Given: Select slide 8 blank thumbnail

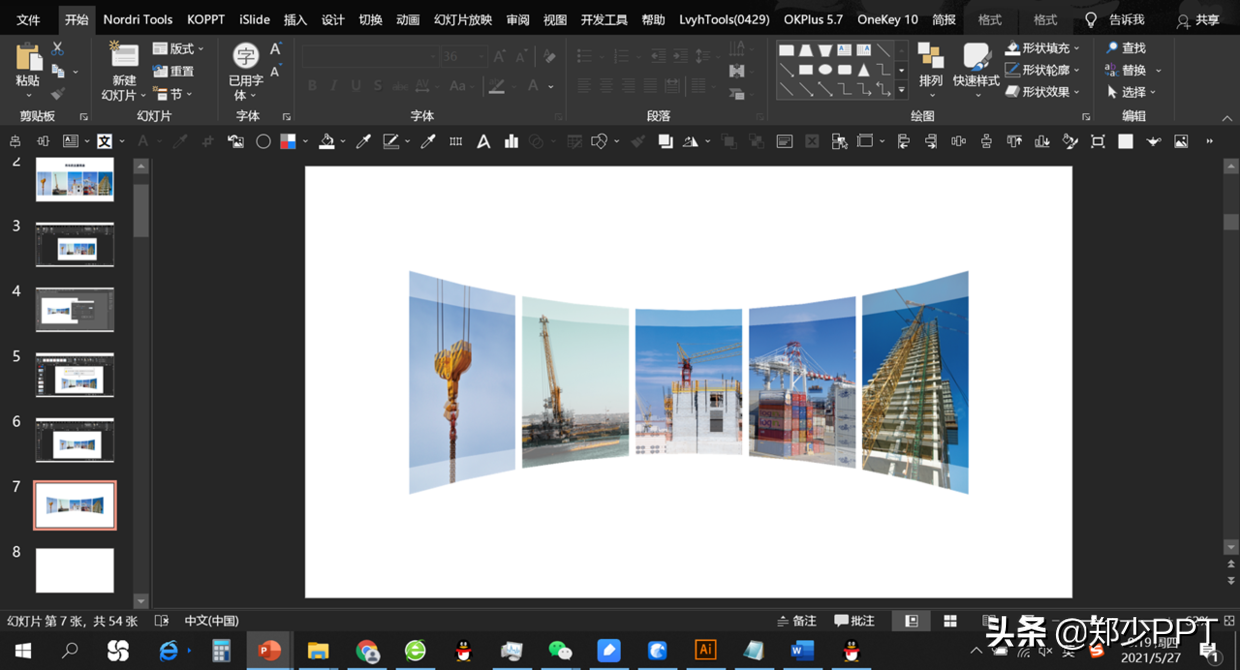Looking at the screenshot, I should coord(75,570).
